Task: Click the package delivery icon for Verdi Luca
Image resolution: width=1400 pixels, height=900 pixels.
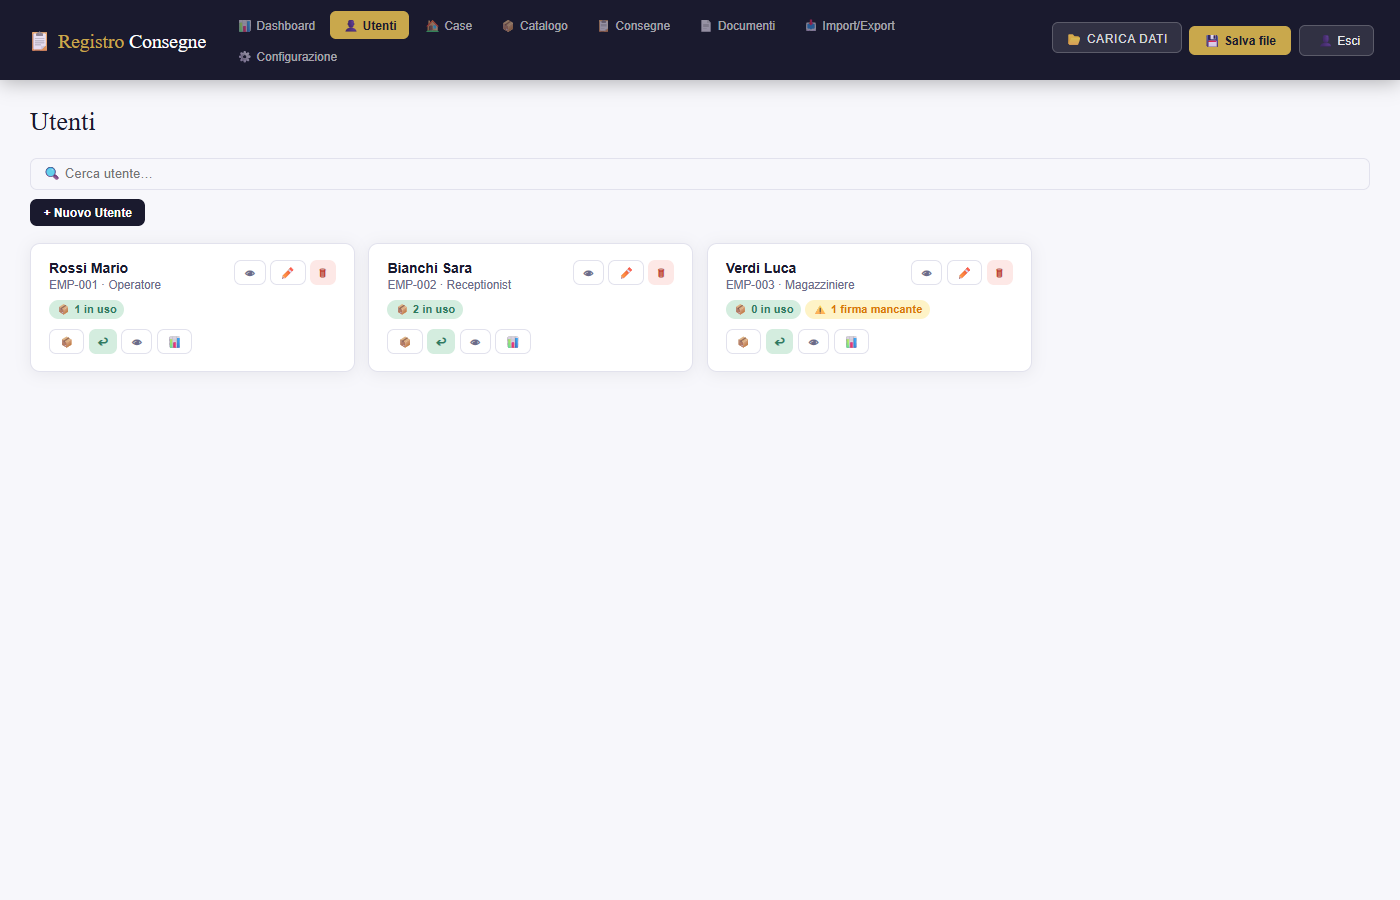Action: tap(743, 342)
